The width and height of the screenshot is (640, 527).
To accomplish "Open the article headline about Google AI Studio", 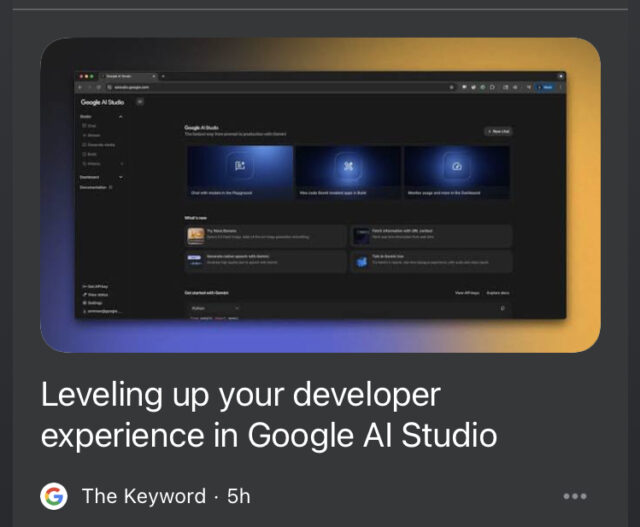I will pos(268,415).
